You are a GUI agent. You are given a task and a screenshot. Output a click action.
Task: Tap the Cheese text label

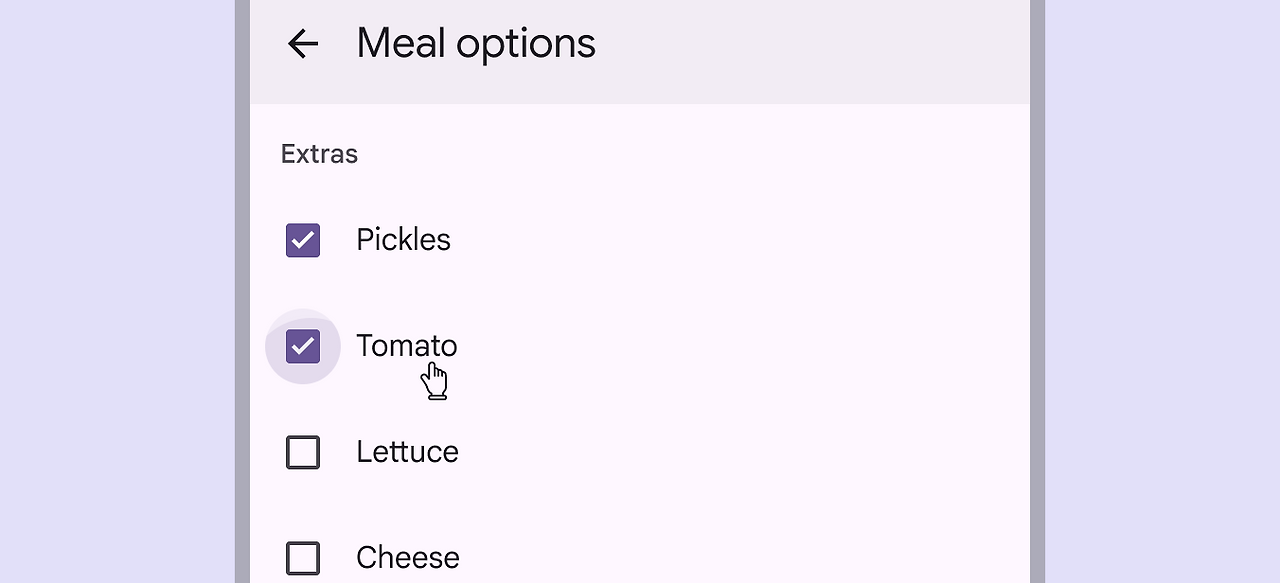[x=408, y=558]
